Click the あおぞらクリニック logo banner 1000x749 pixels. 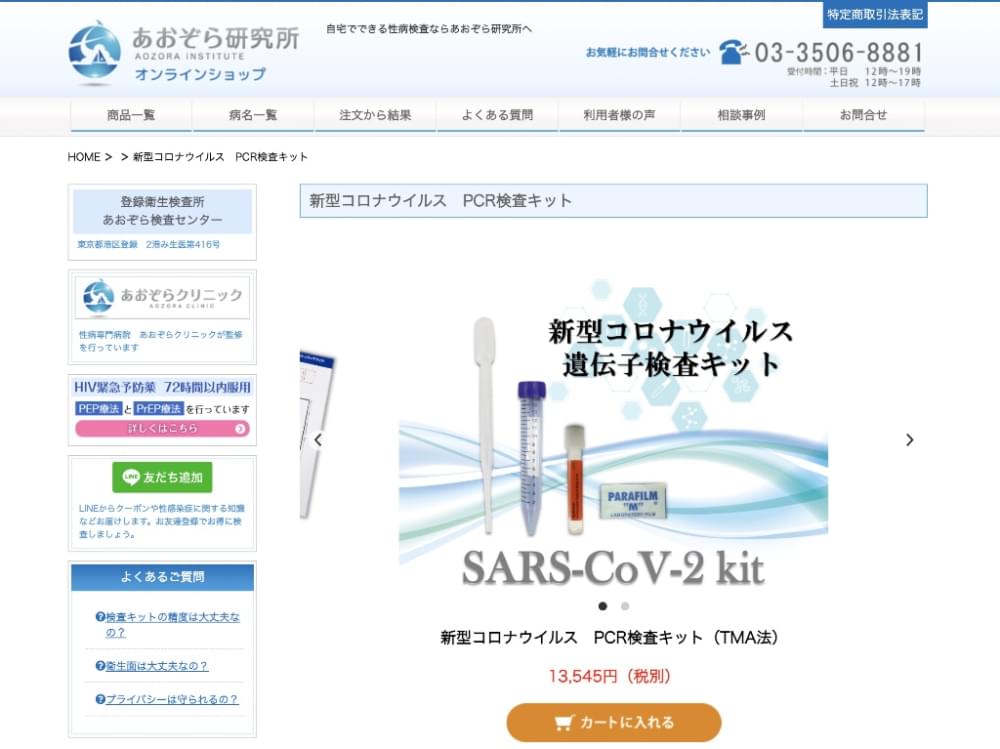coord(162,297)
